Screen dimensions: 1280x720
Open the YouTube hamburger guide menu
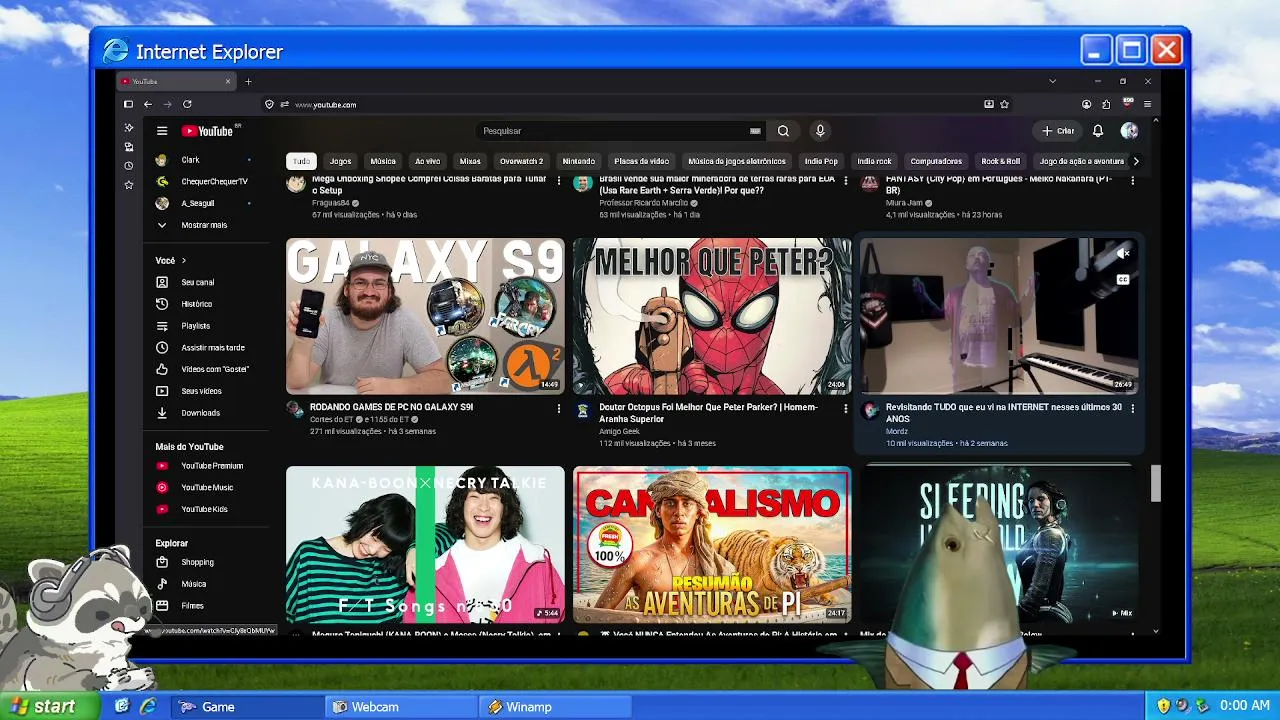(x=162, y=131)
